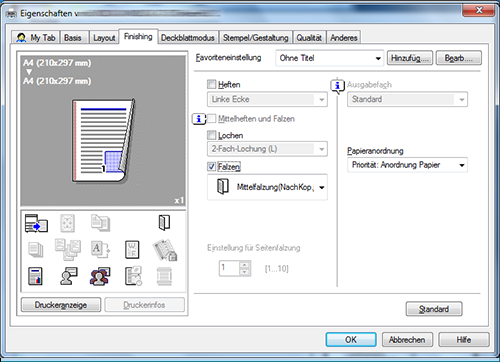Click the Druckeranzeige button
This screenshot has width=500, height=362.
click(61, 305)
